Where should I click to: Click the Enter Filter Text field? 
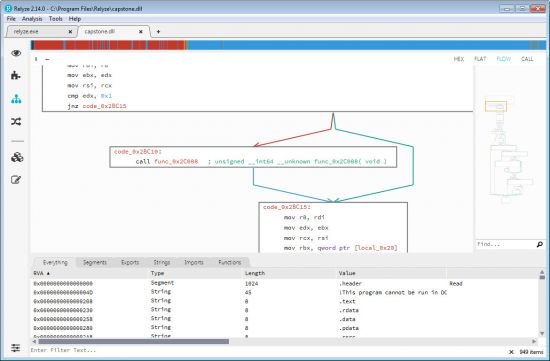point(268,350)
